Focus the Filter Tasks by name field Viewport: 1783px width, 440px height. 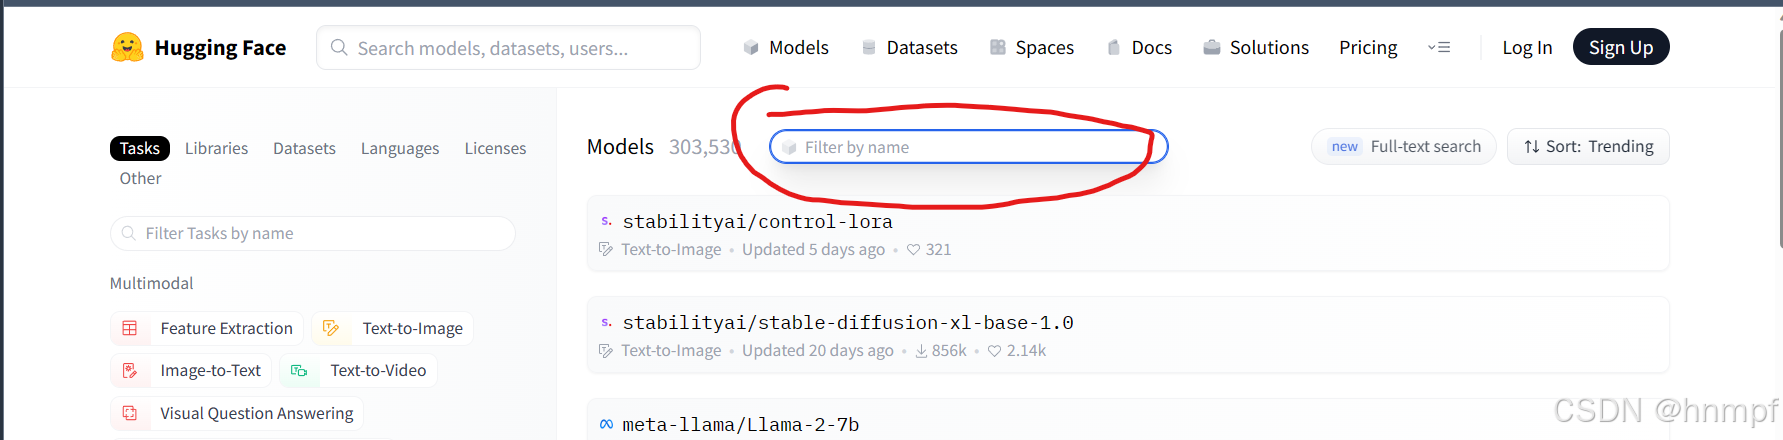point(312,233)
